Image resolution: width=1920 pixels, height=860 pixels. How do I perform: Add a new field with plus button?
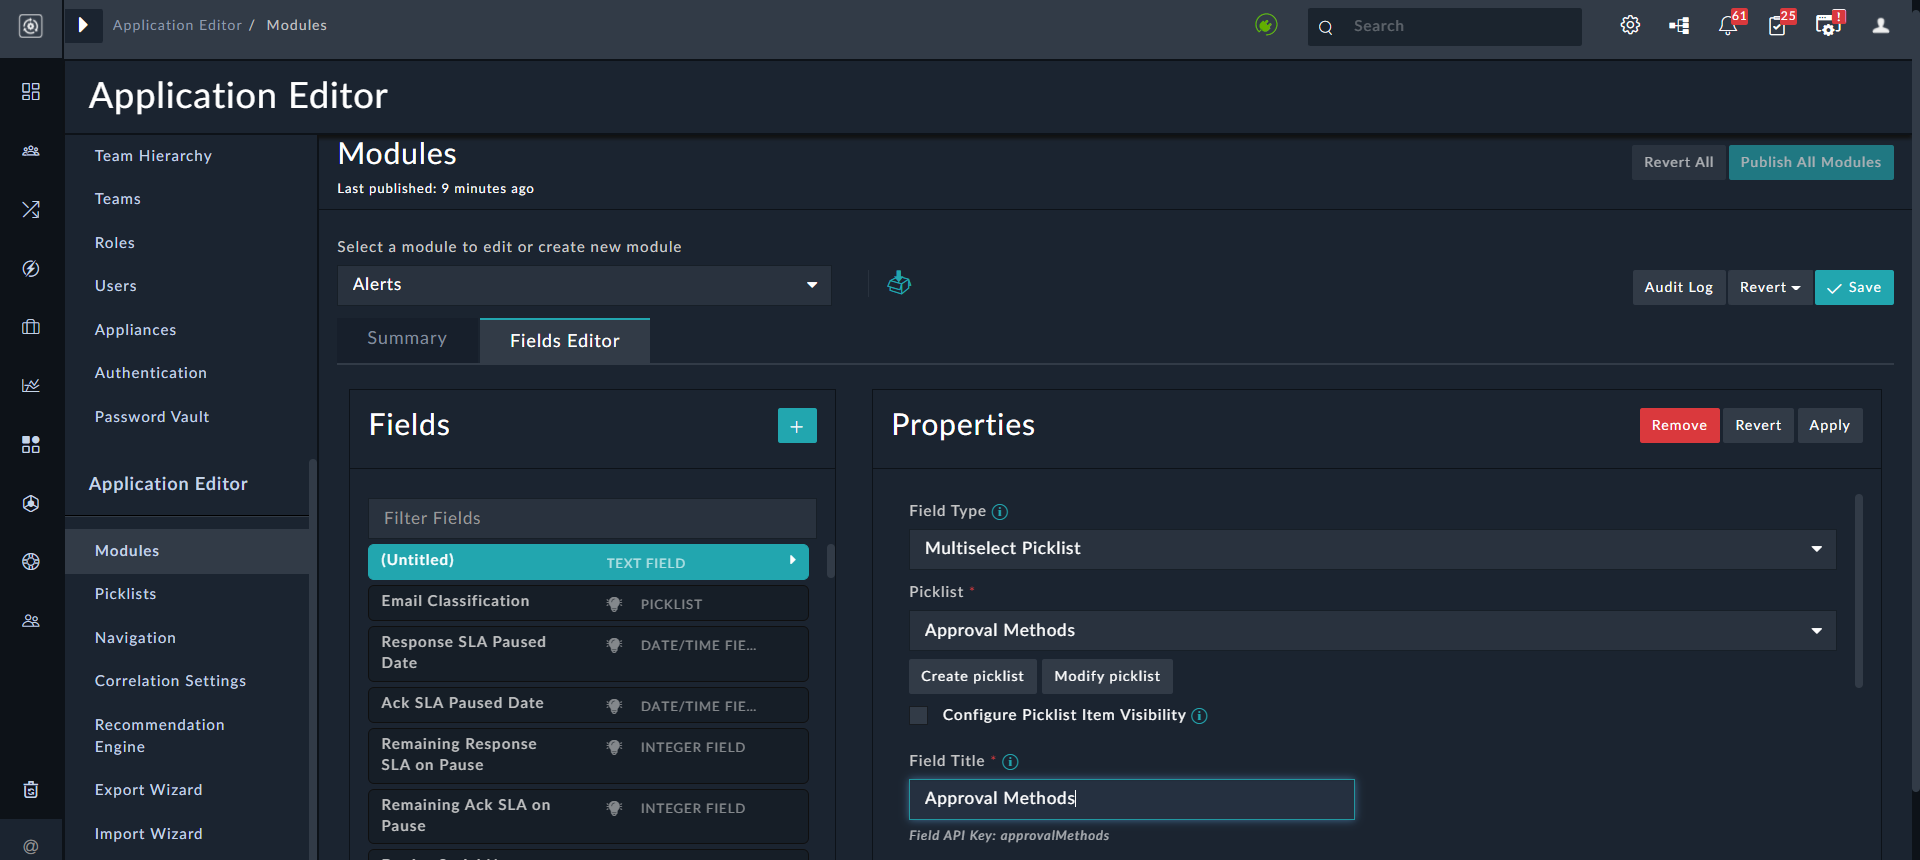[797, 426]
